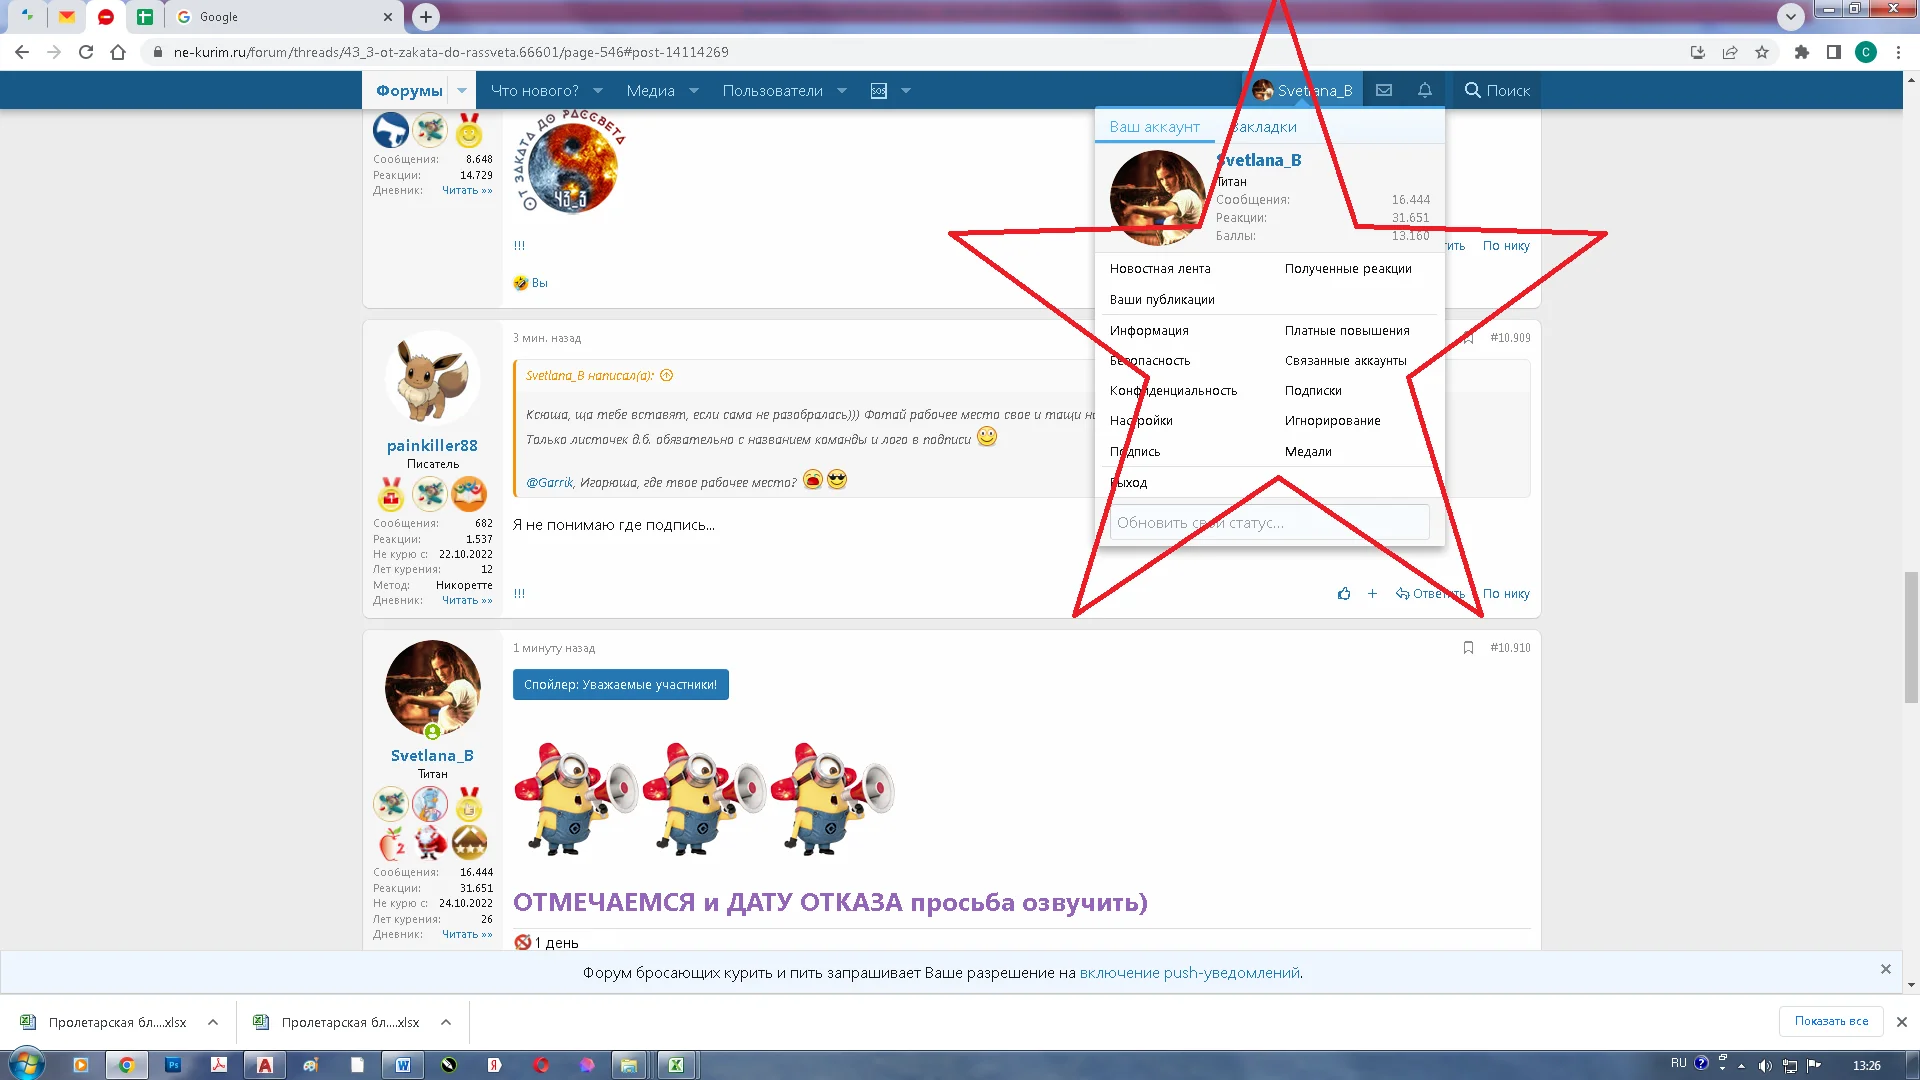Screen dimensions: 1920x1080
Task: Mute system volume in the tray
Action: [1766, 1065]
